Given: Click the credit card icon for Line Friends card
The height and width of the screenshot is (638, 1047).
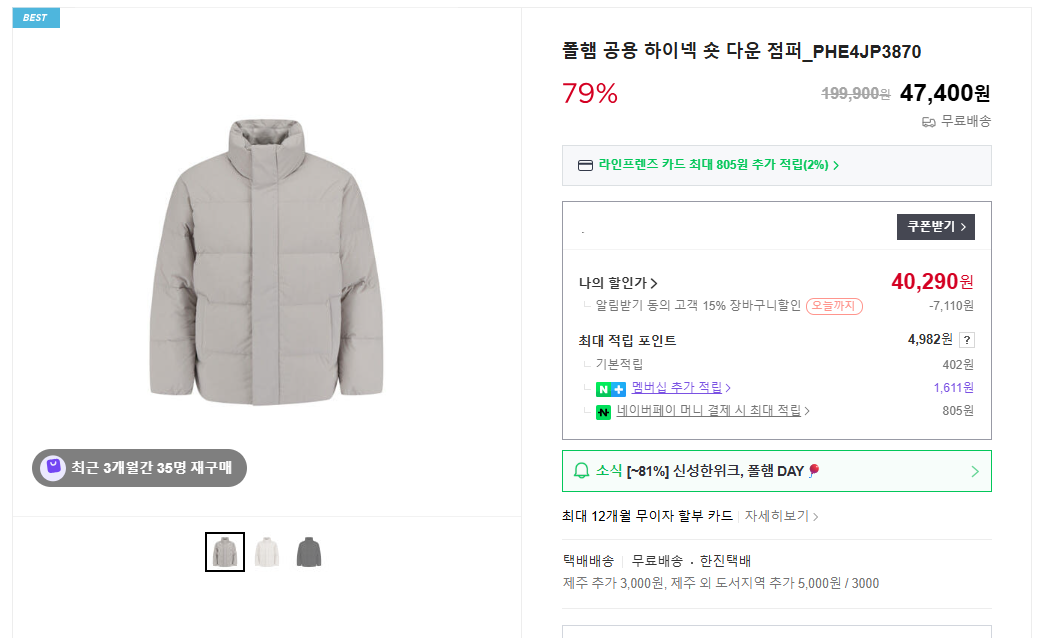Looking at the screenshot, I should (x=586, y=165).
